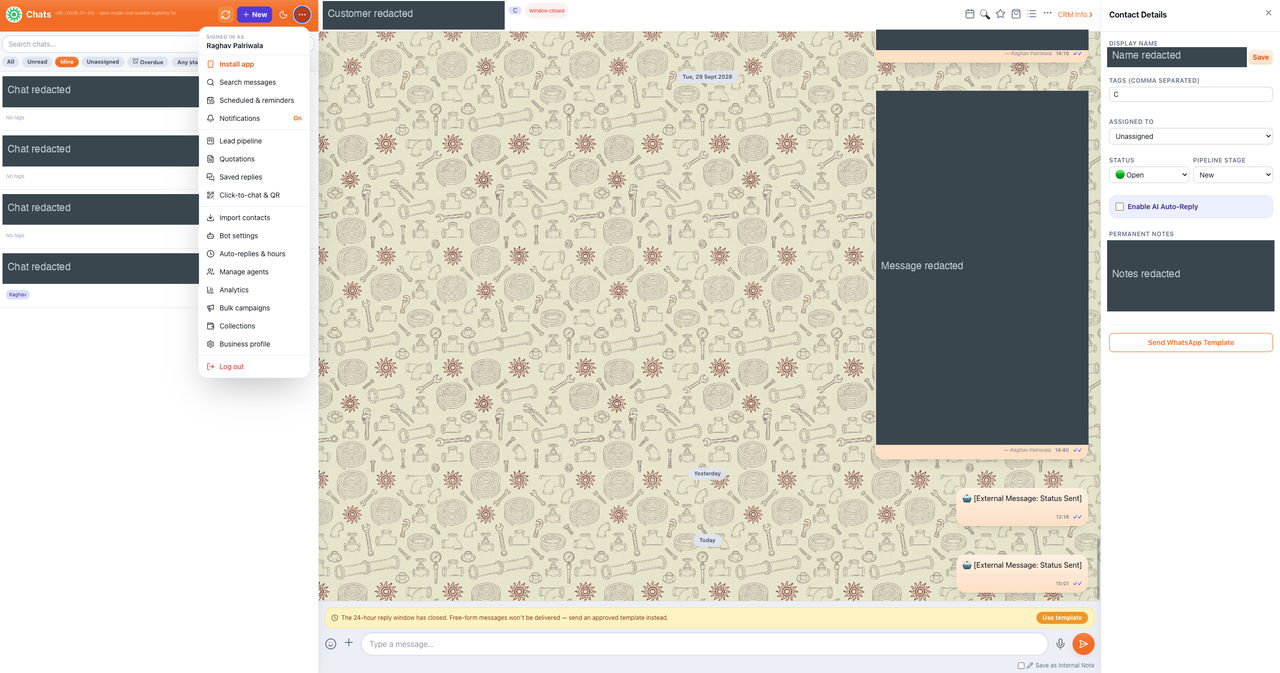Click the Today date separator
Viewport: 1280px width, 673px height.
pos(707,540)
